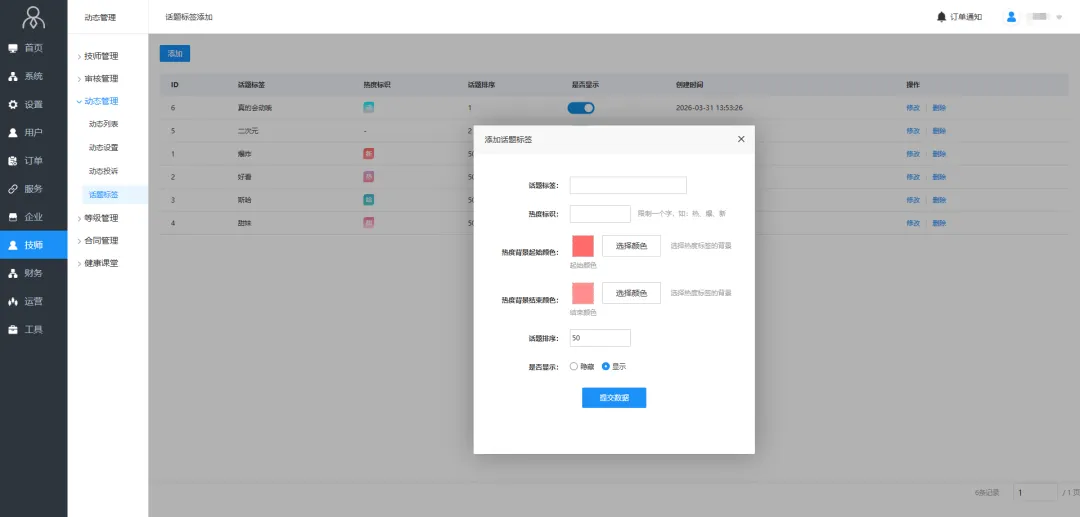1080x517 pixels.
Task: Click the 系统 system icon
Action: pos(13,76)
